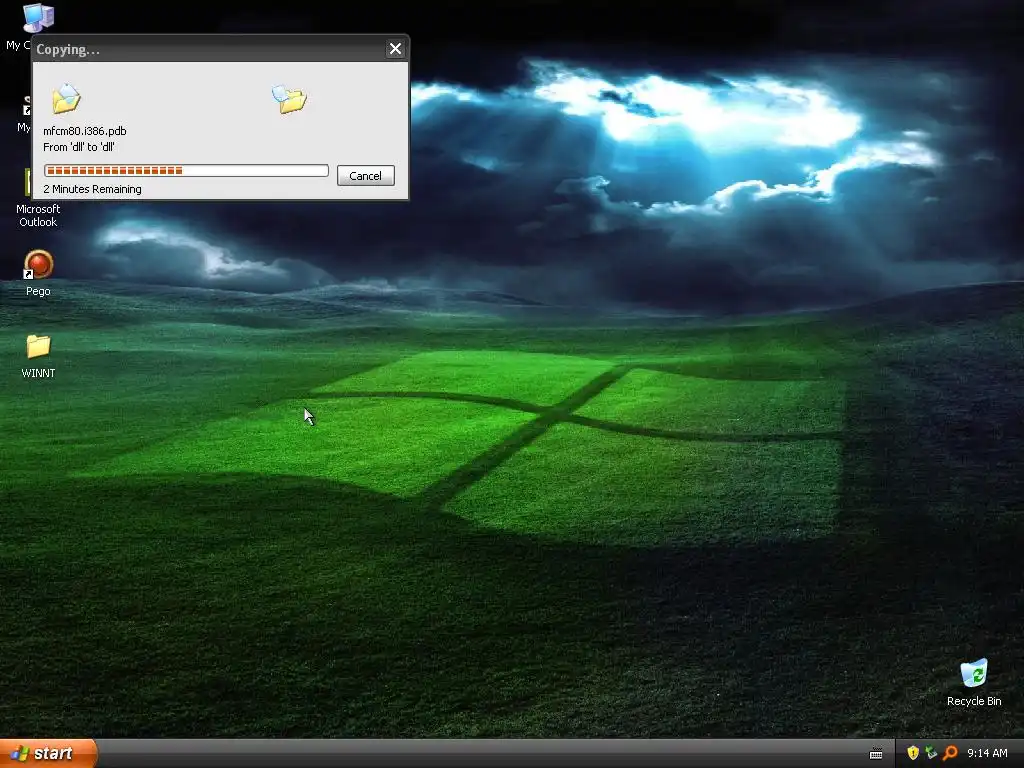Click the 9:14 AM clock
Screen dimensions: 1024x768
coord(987,754)
